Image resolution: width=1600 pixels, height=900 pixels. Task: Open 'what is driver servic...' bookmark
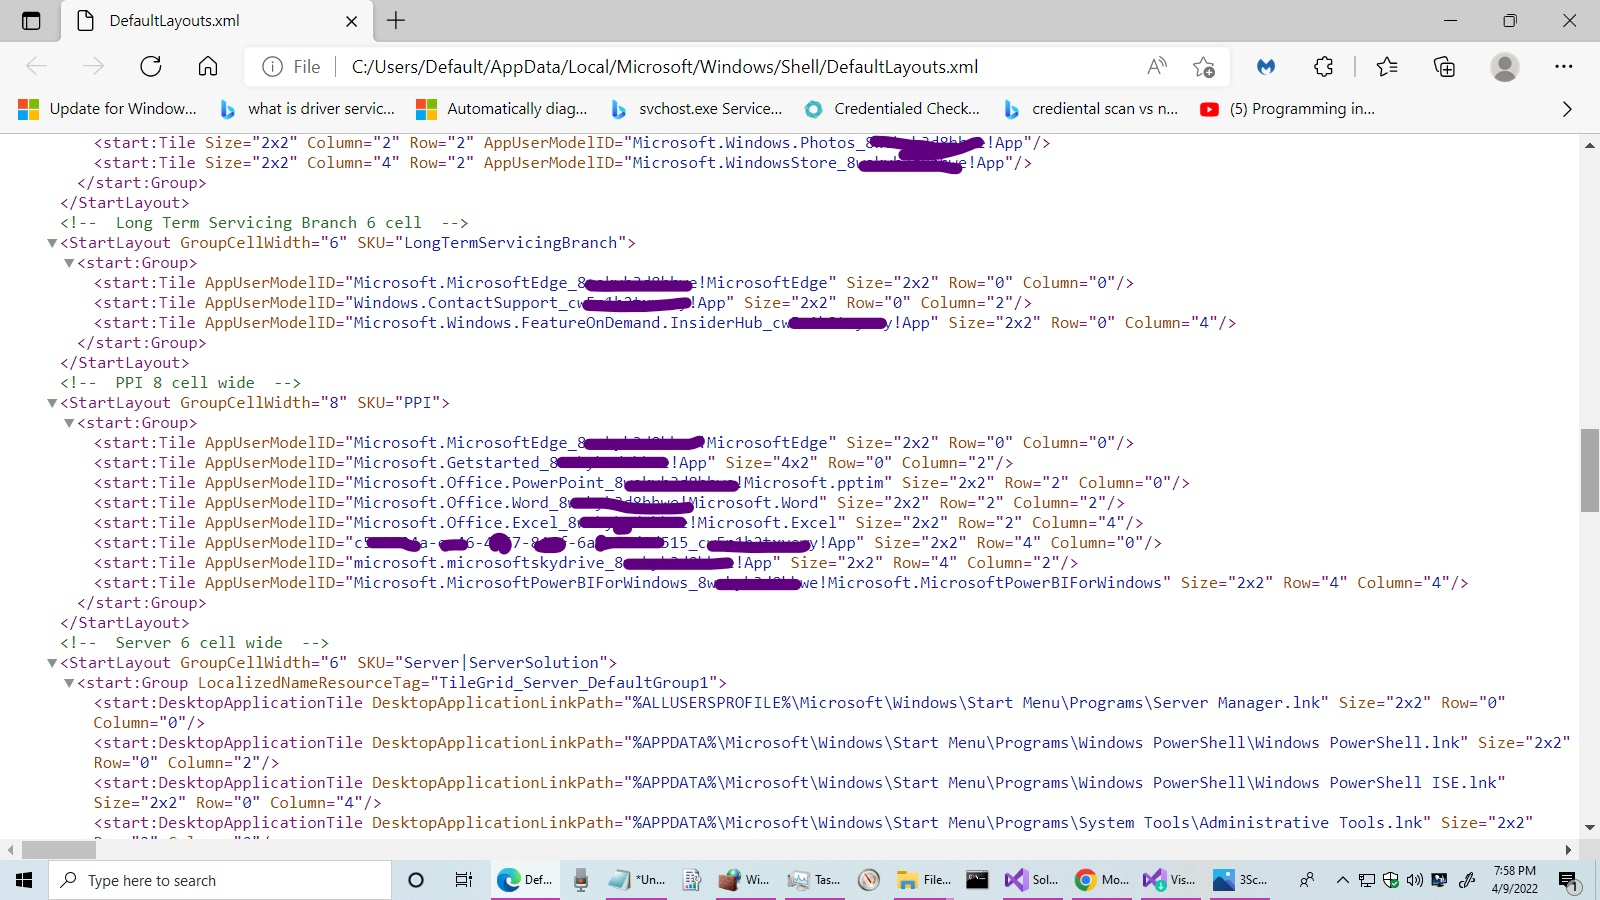point(306,109)
